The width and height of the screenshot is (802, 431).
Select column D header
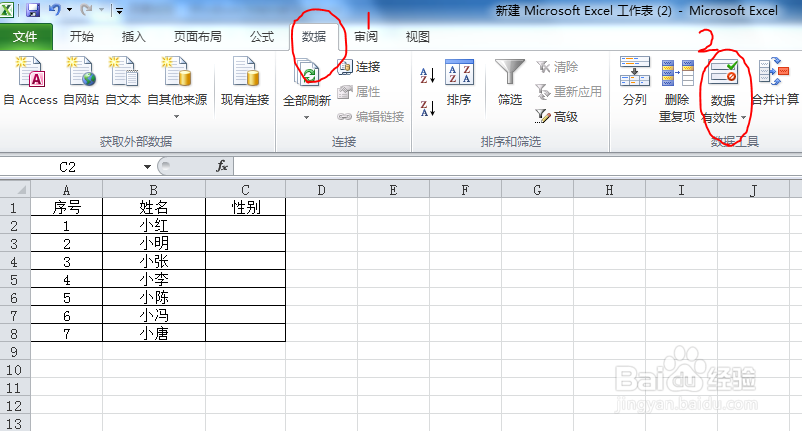(321, 190)
